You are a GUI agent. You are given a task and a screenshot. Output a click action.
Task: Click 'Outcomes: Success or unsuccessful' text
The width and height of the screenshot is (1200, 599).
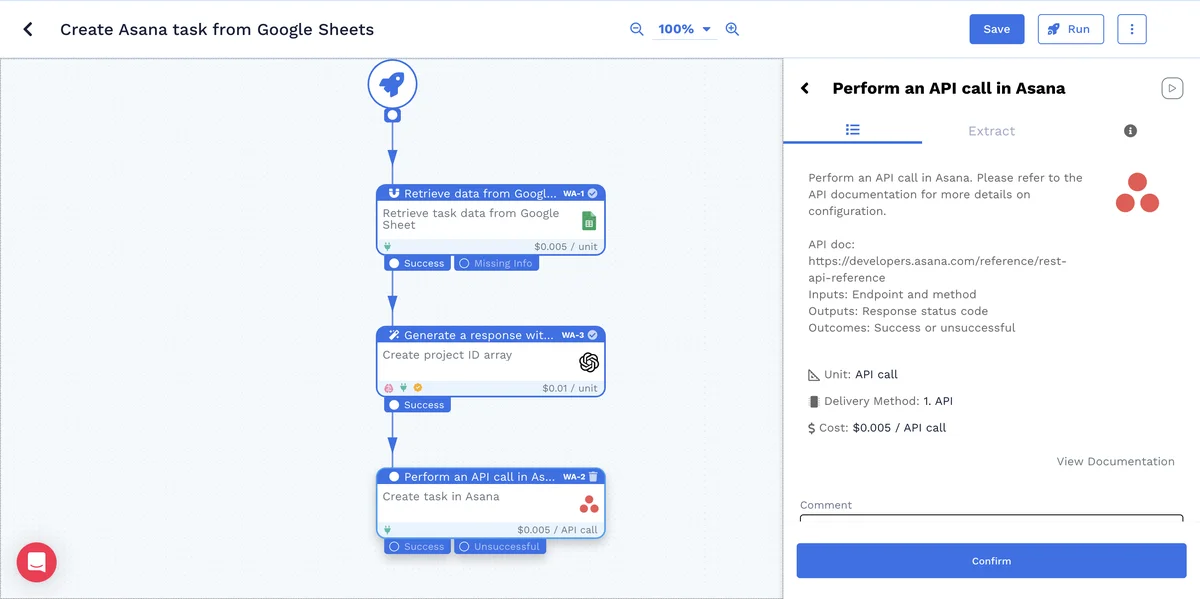click(x=911, y=328)
